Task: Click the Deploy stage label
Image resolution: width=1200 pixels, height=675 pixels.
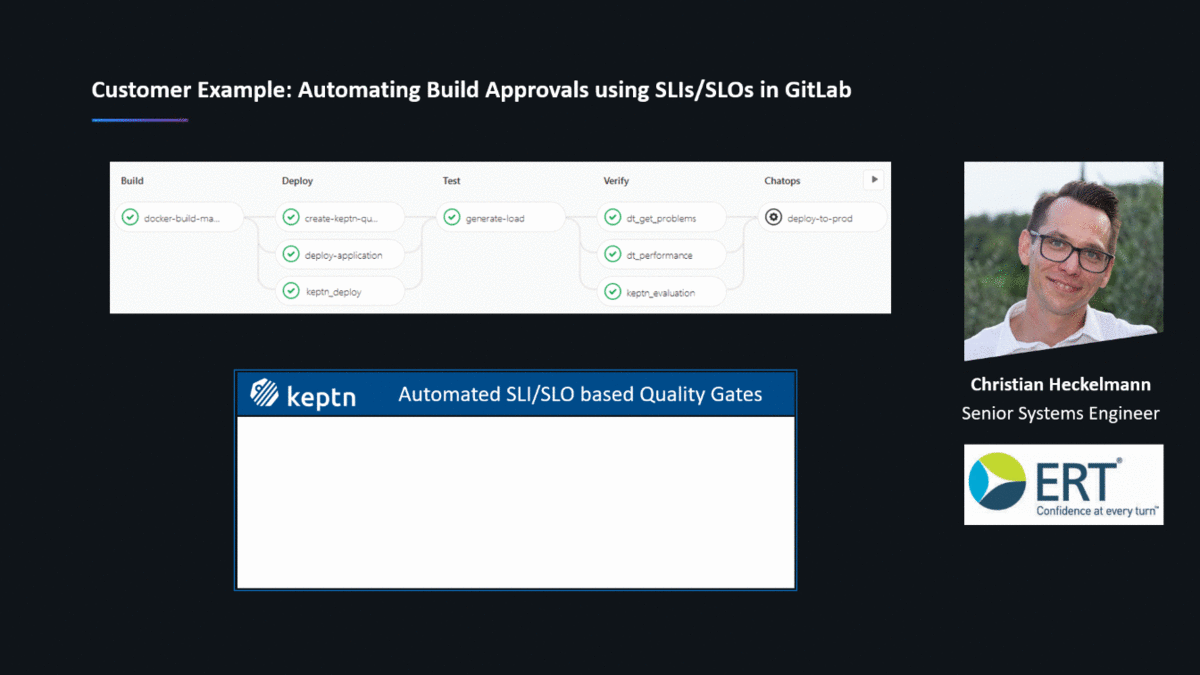Action: click(x=297, y=181)
